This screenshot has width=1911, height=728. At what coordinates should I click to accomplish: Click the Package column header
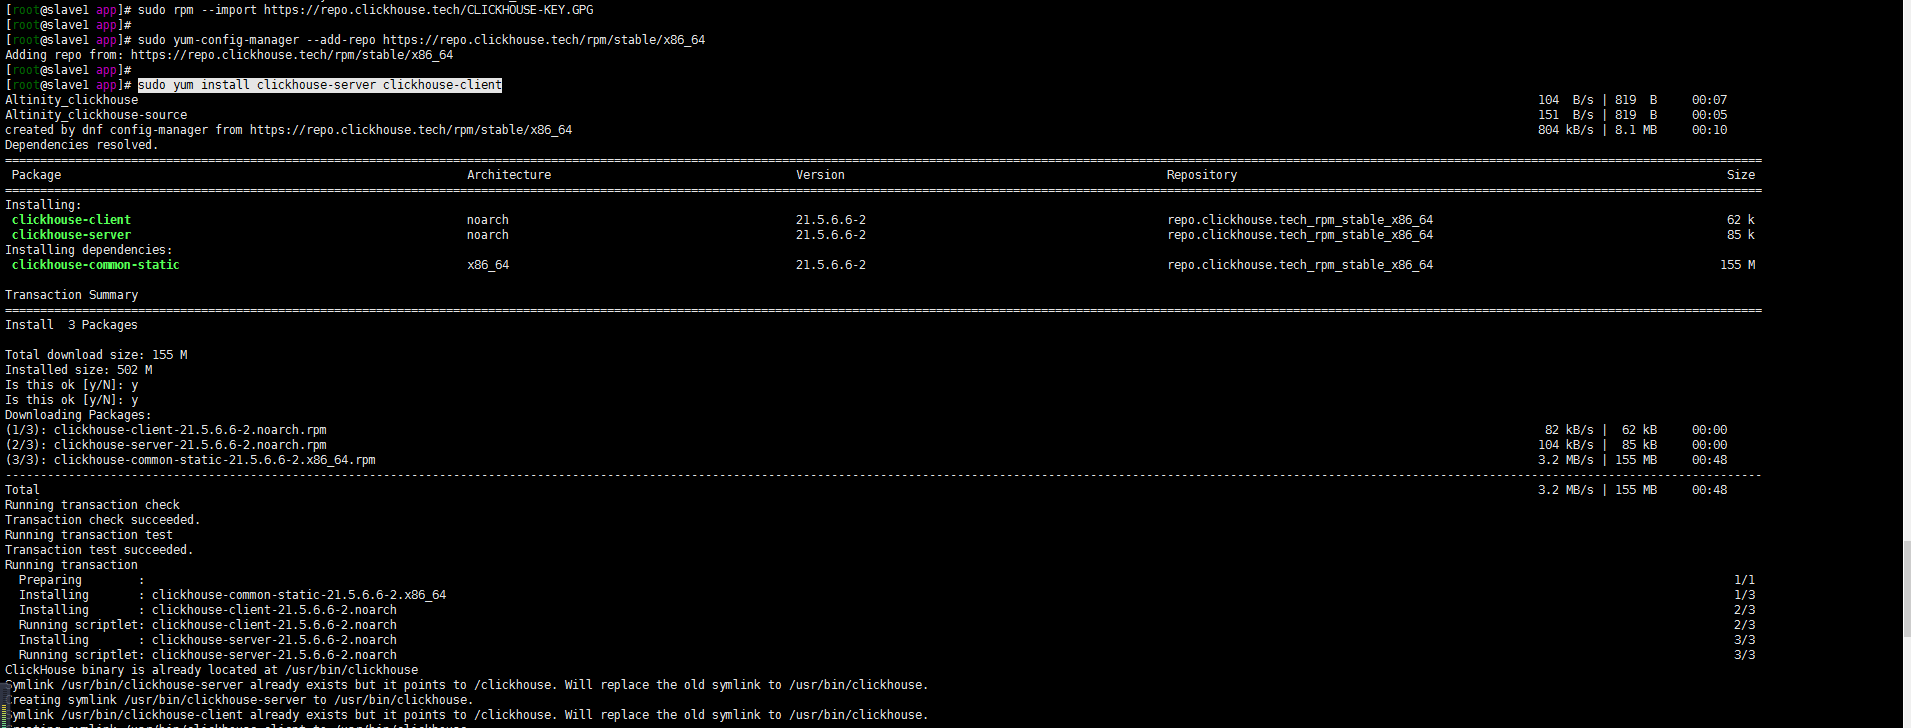(36, 175)
